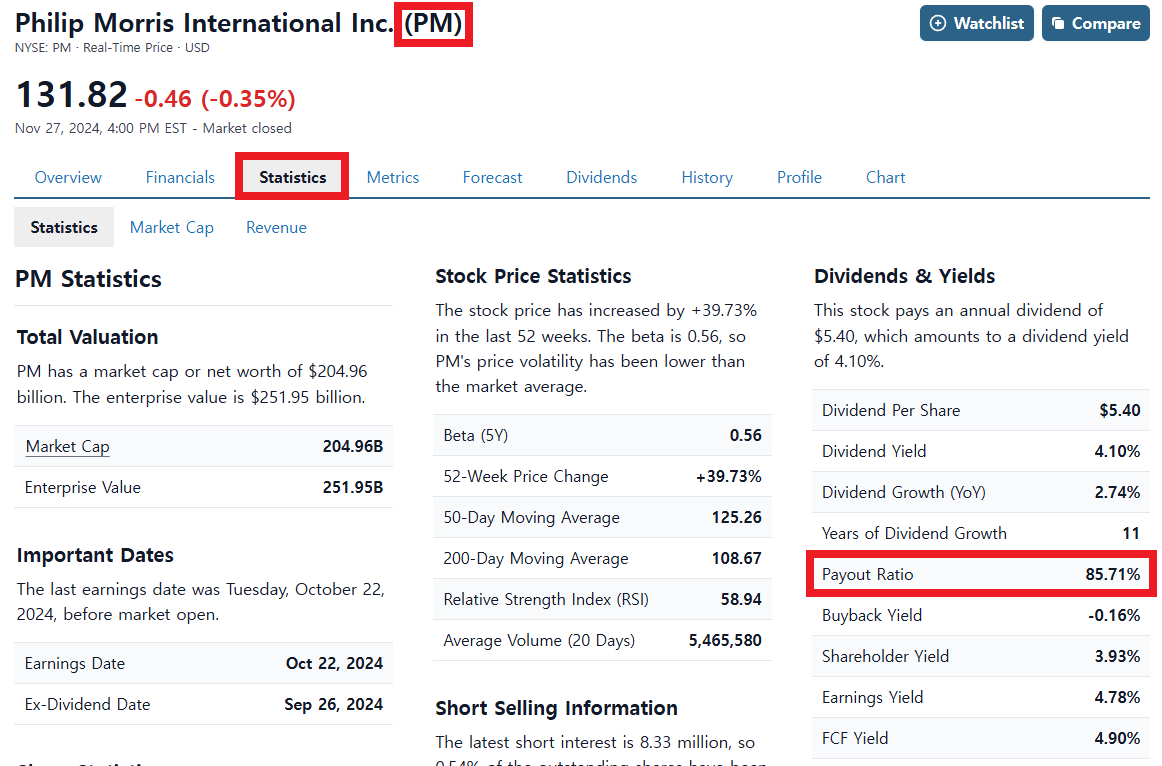Open the Financials tab
This screenshot has width=1162, height=766.
click(x=180, y=177)
